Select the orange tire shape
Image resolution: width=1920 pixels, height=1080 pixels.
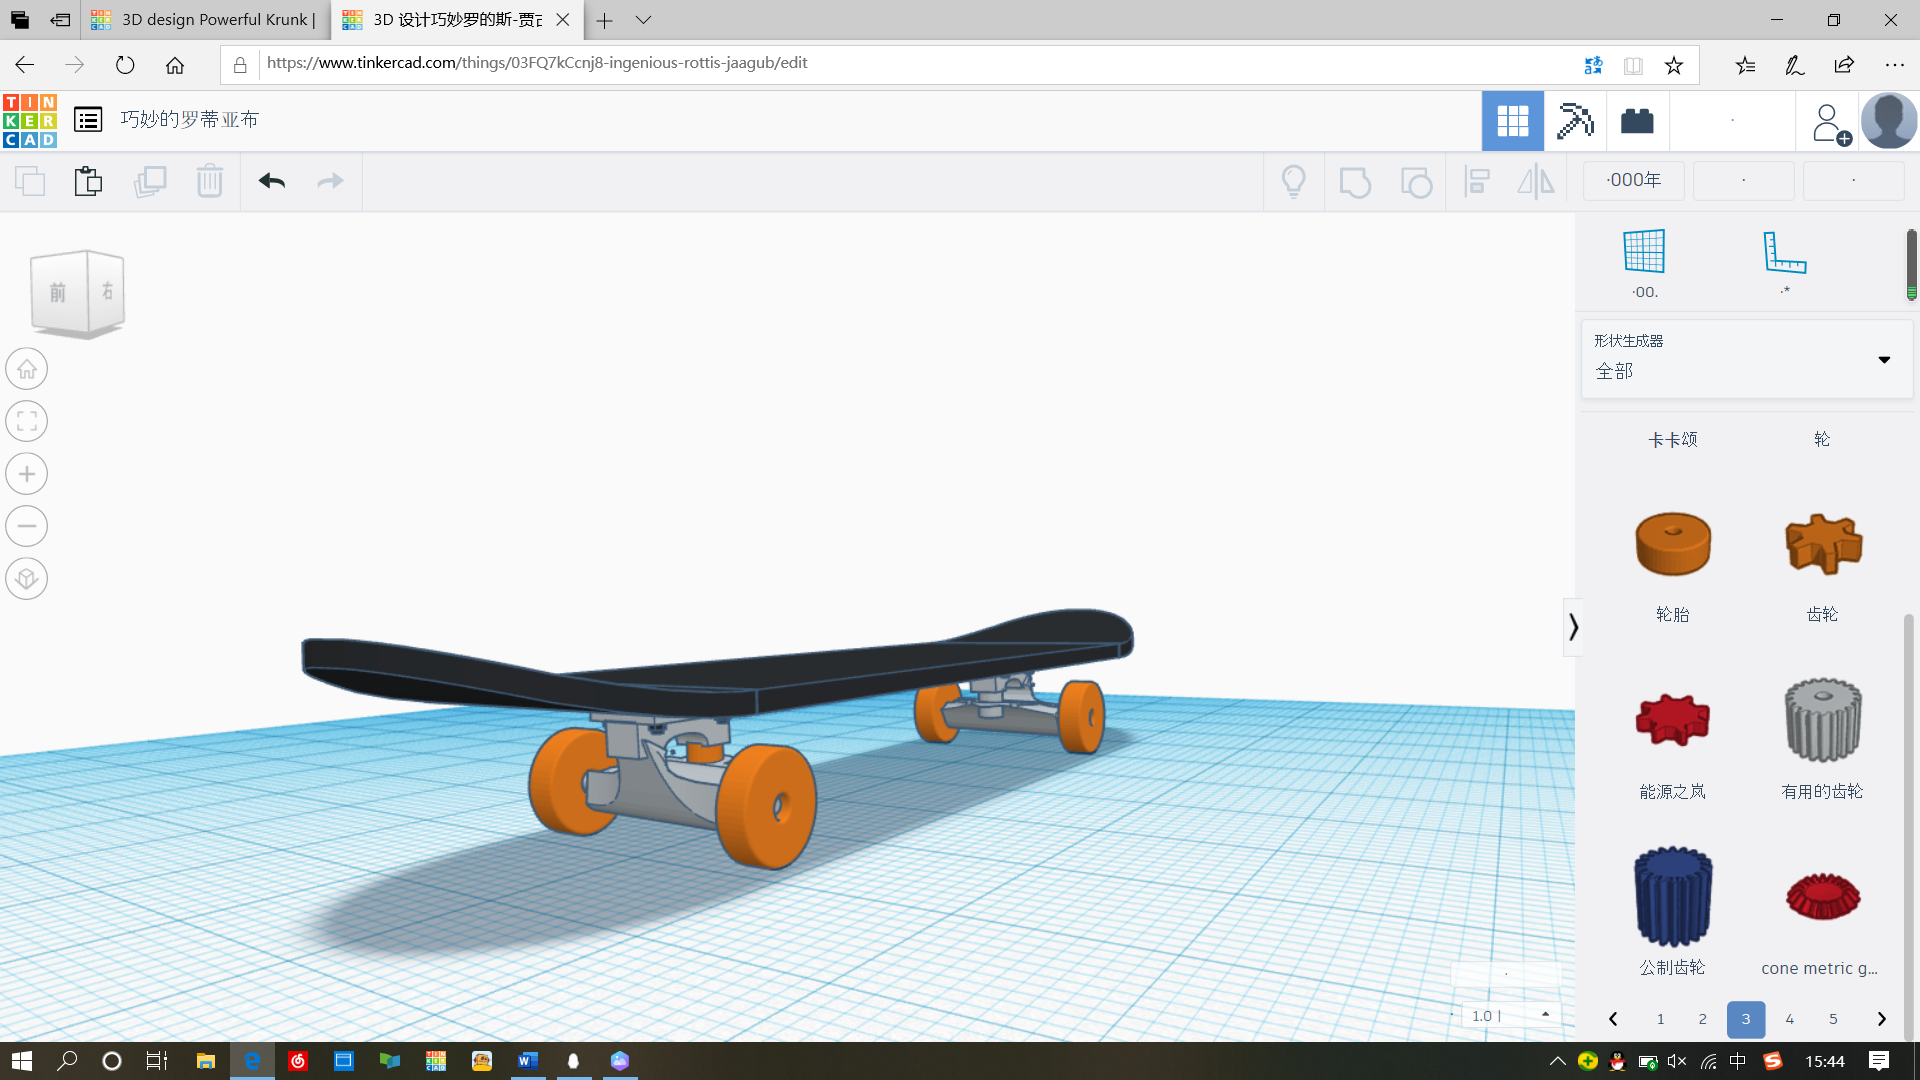pyautogui.click(x=1673, y=544)
